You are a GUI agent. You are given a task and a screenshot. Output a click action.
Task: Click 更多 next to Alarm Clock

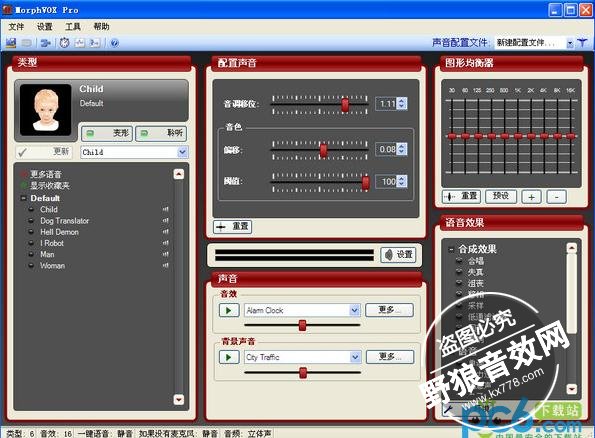[389, 310]
